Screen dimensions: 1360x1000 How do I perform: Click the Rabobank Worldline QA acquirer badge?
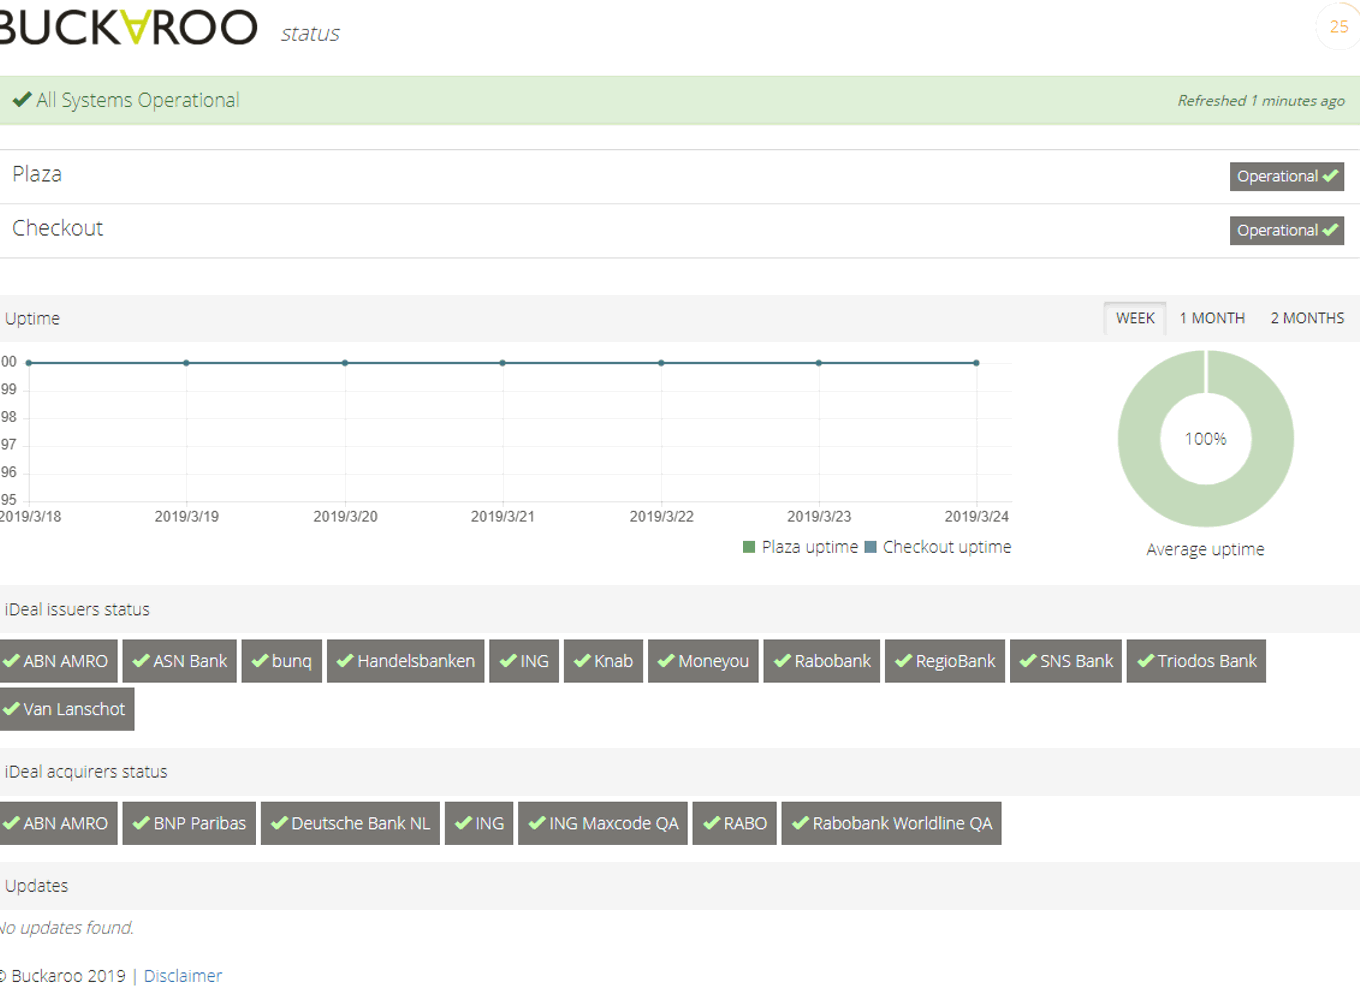(891, 823)
